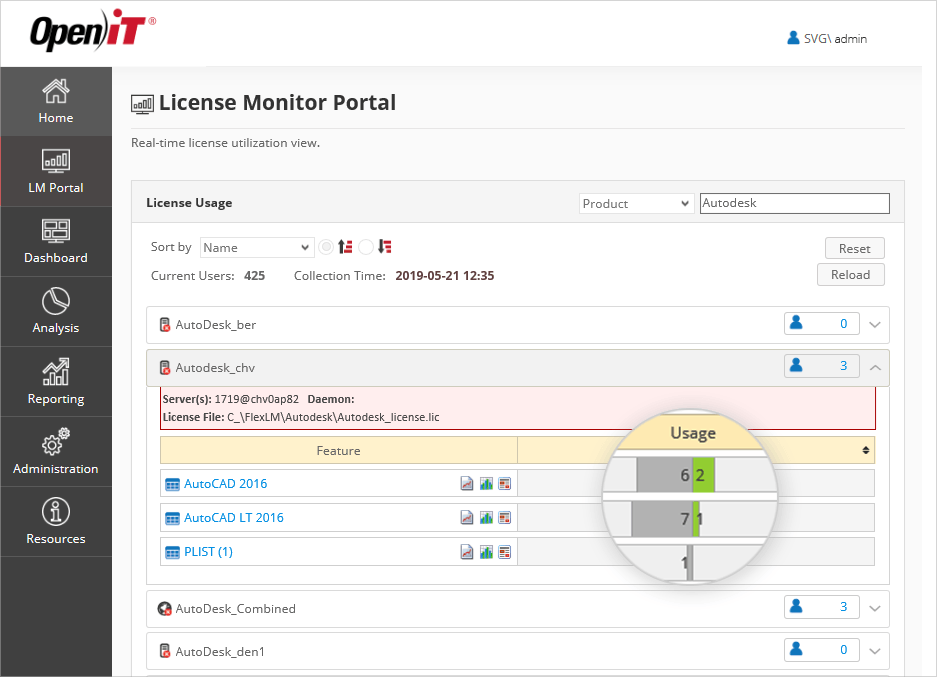Image resolution: width=937 pixels, height=677 pixels.
Task: Open line graph icon for AutoCAD 2016
Action: (x=467, y=483)
